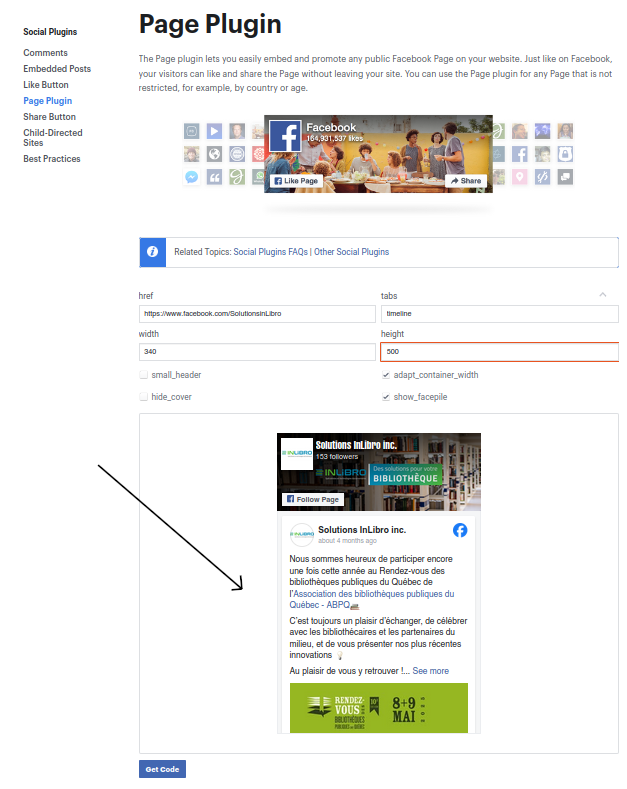
Task: Click the pink location pin icon in banner
Action: click(x=520, y=177)
